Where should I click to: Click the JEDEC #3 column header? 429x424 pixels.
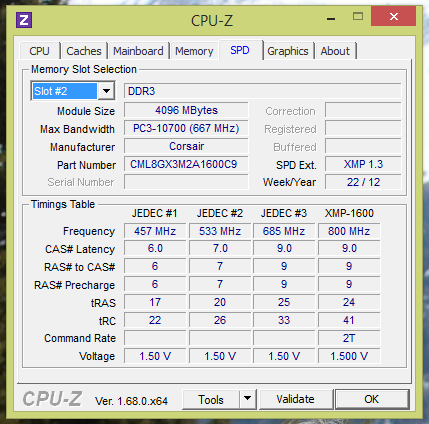(x=284, y=213)
